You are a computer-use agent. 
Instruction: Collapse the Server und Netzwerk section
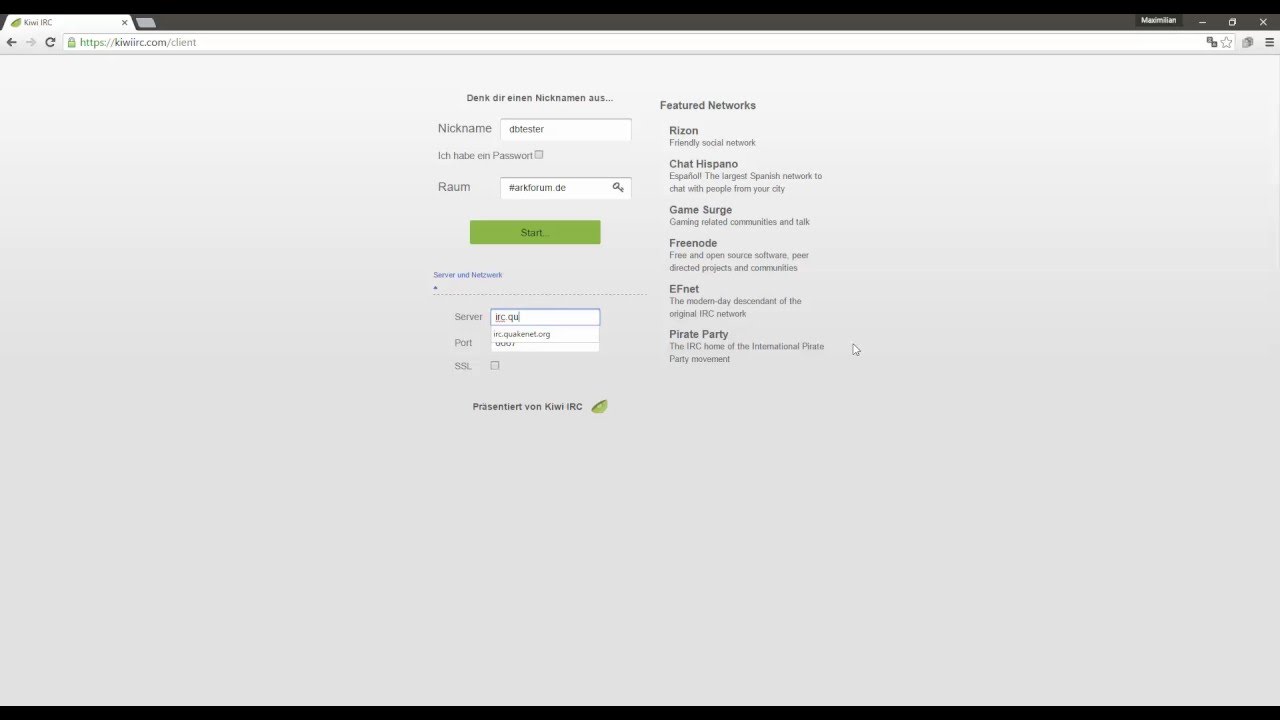click(468, 275)
